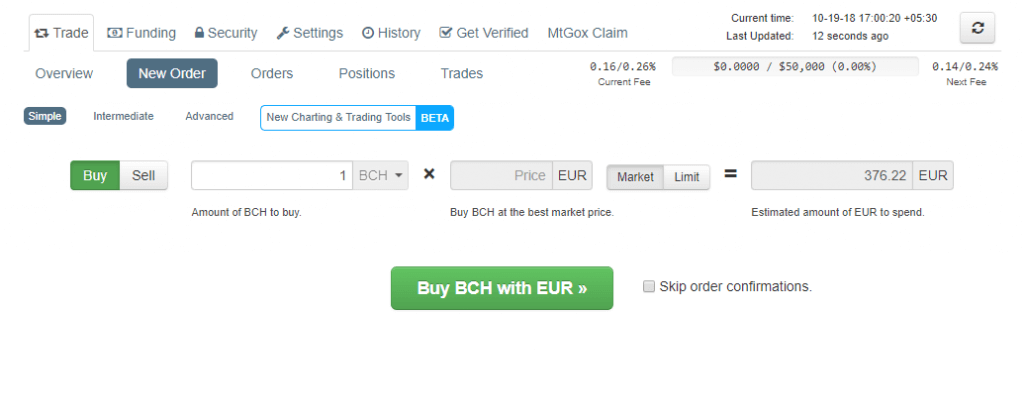Click the fee volume progress bar
Image resolution: width=1024 pixels, height=416 pixels.
pos(795,67)
